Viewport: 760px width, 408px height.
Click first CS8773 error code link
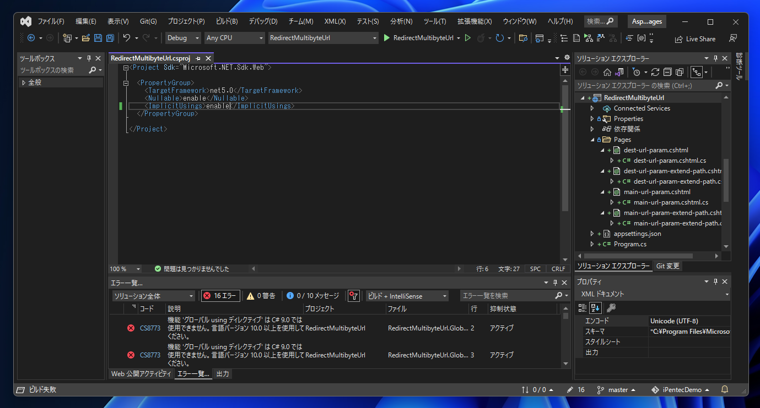coord(150,328)
